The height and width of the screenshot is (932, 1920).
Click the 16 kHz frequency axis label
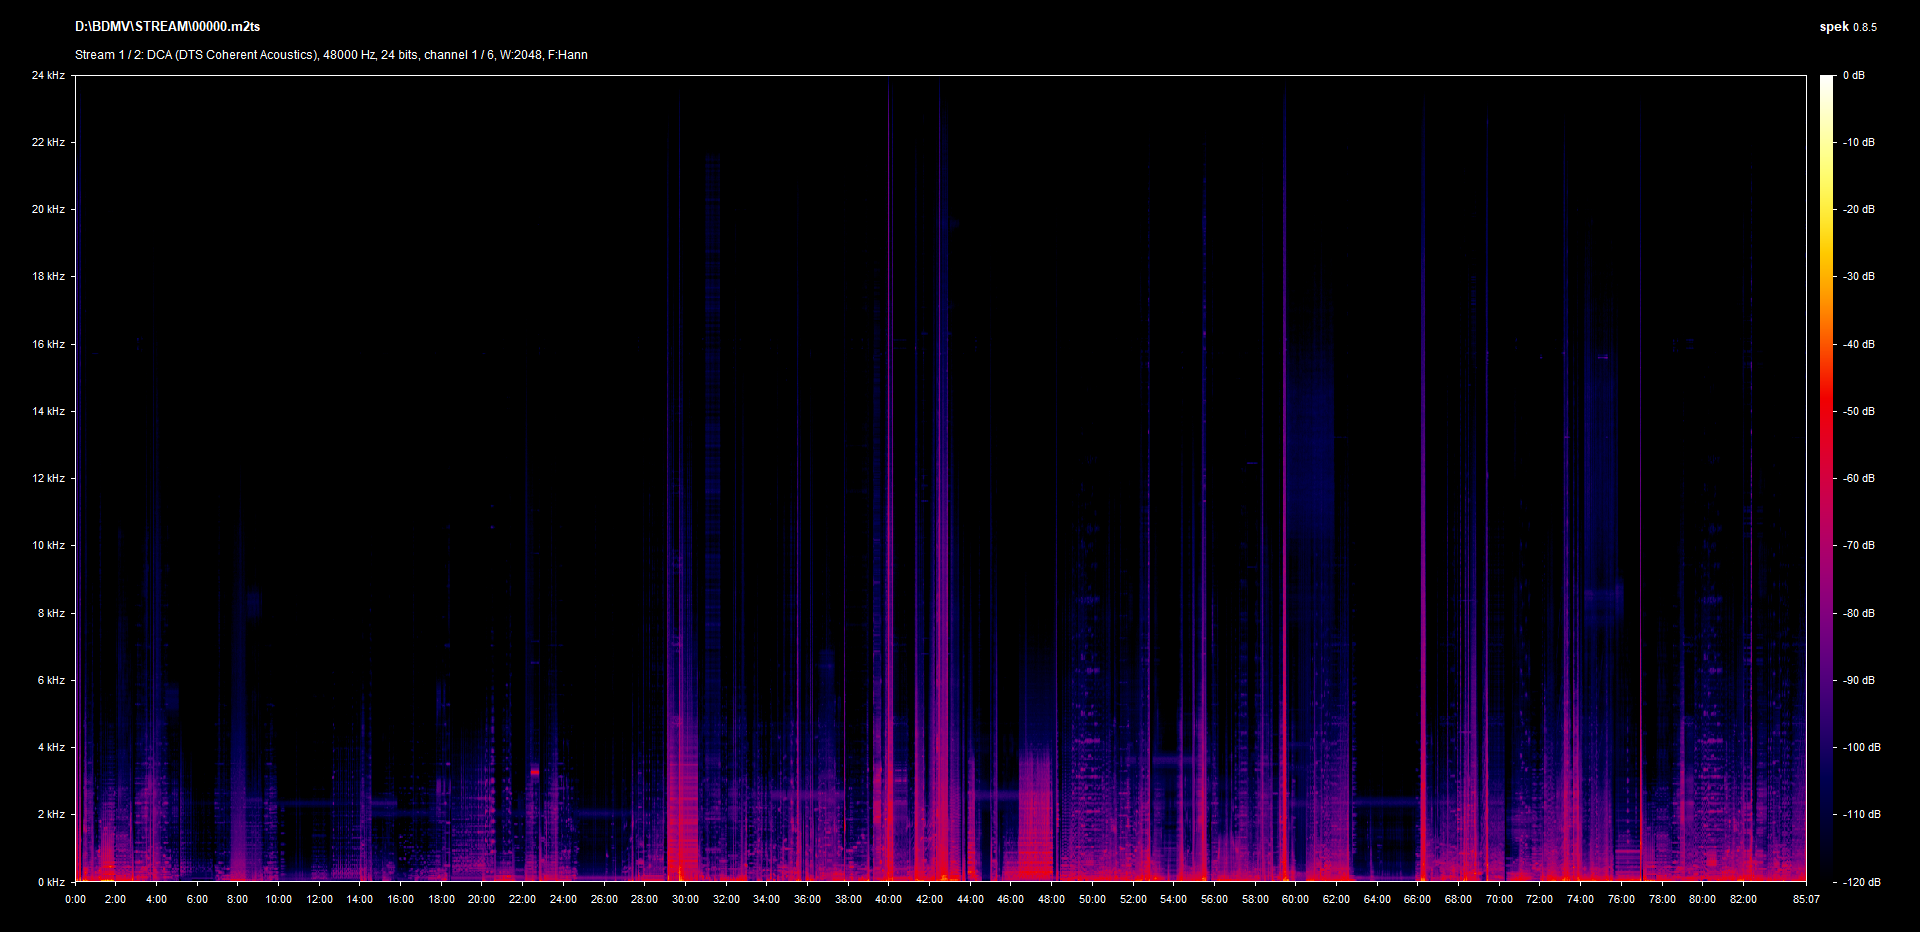[x=48, y=344]
